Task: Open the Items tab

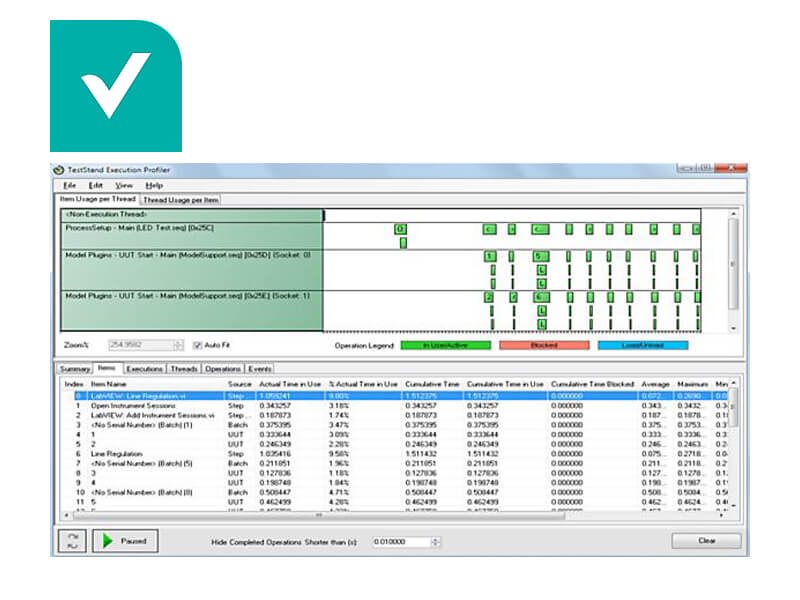Action: point(107,368)
